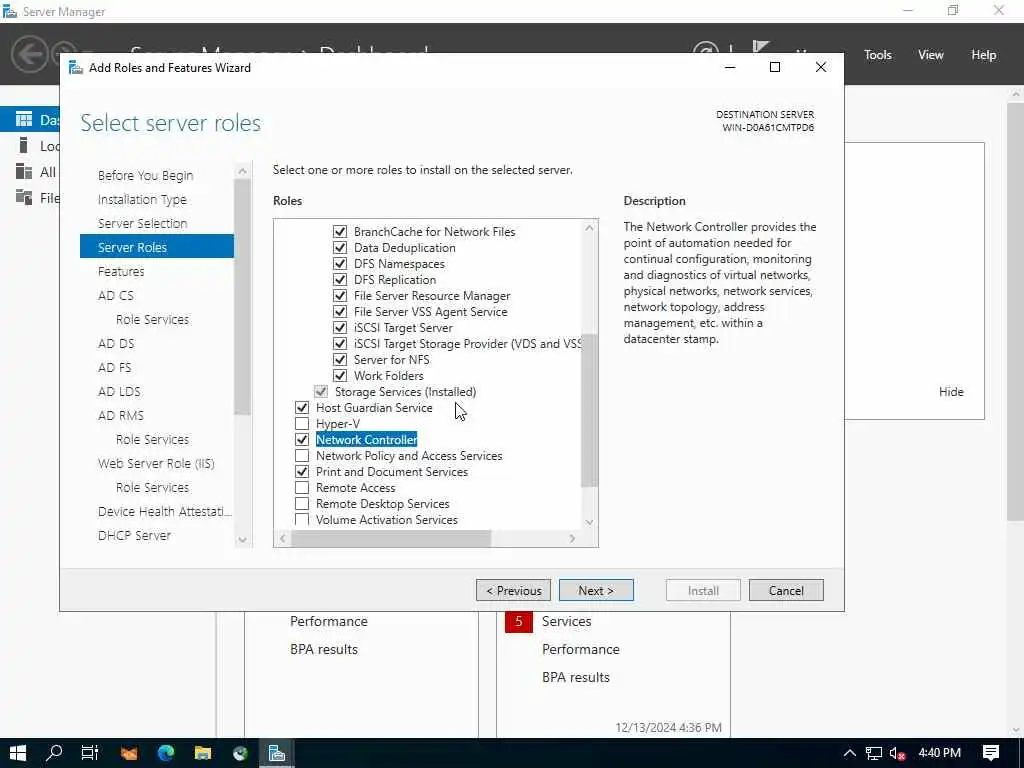Click roles list right scroll arrow

pos(572,538)
